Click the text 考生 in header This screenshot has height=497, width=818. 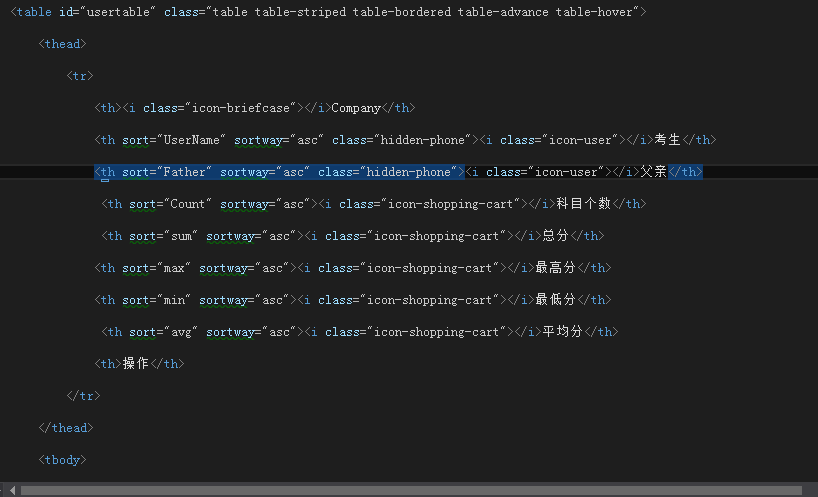click(667, 140)
